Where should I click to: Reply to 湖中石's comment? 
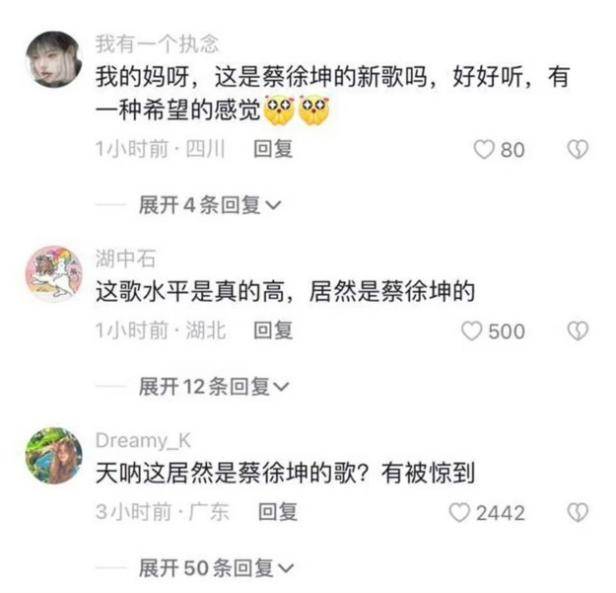point(273,330)
